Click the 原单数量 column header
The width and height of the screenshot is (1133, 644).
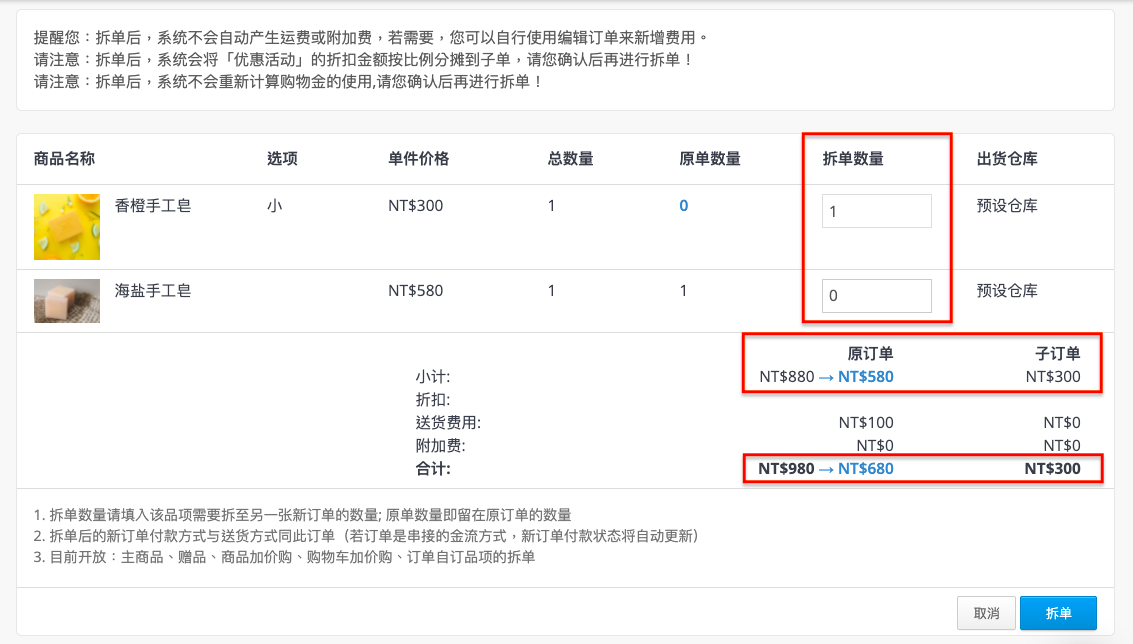(710, 159)
